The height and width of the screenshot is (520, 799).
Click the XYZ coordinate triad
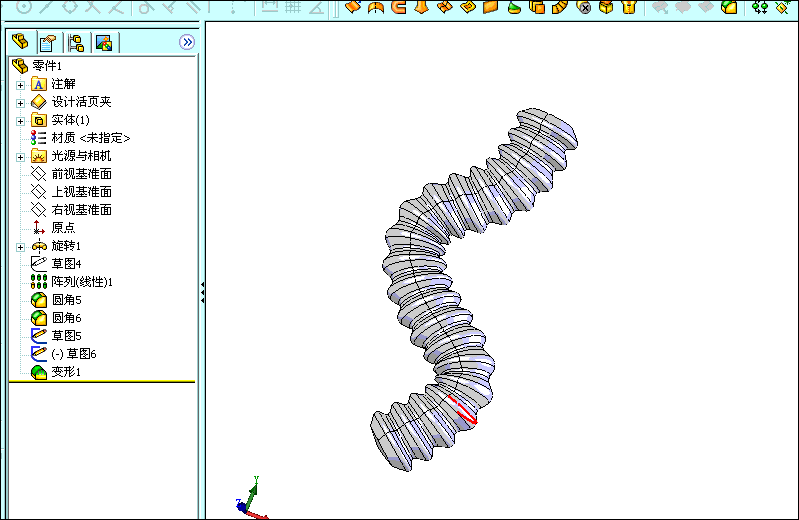coord(251,498)
